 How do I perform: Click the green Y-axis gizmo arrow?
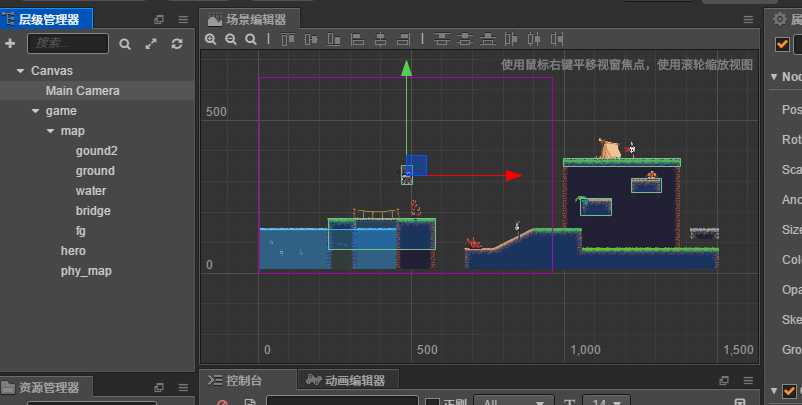pos(407,69)
